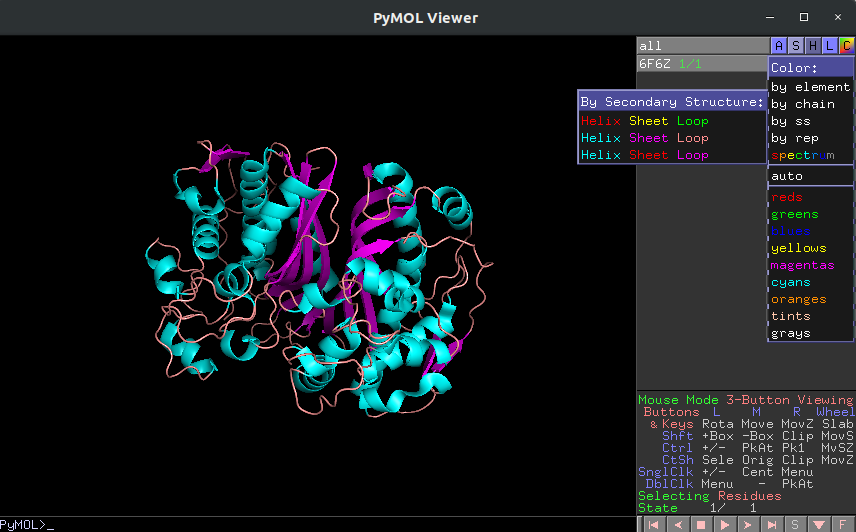Open the Hide menu for all
The width and height of the screenshot is (856, 532).
pos(812,46)
